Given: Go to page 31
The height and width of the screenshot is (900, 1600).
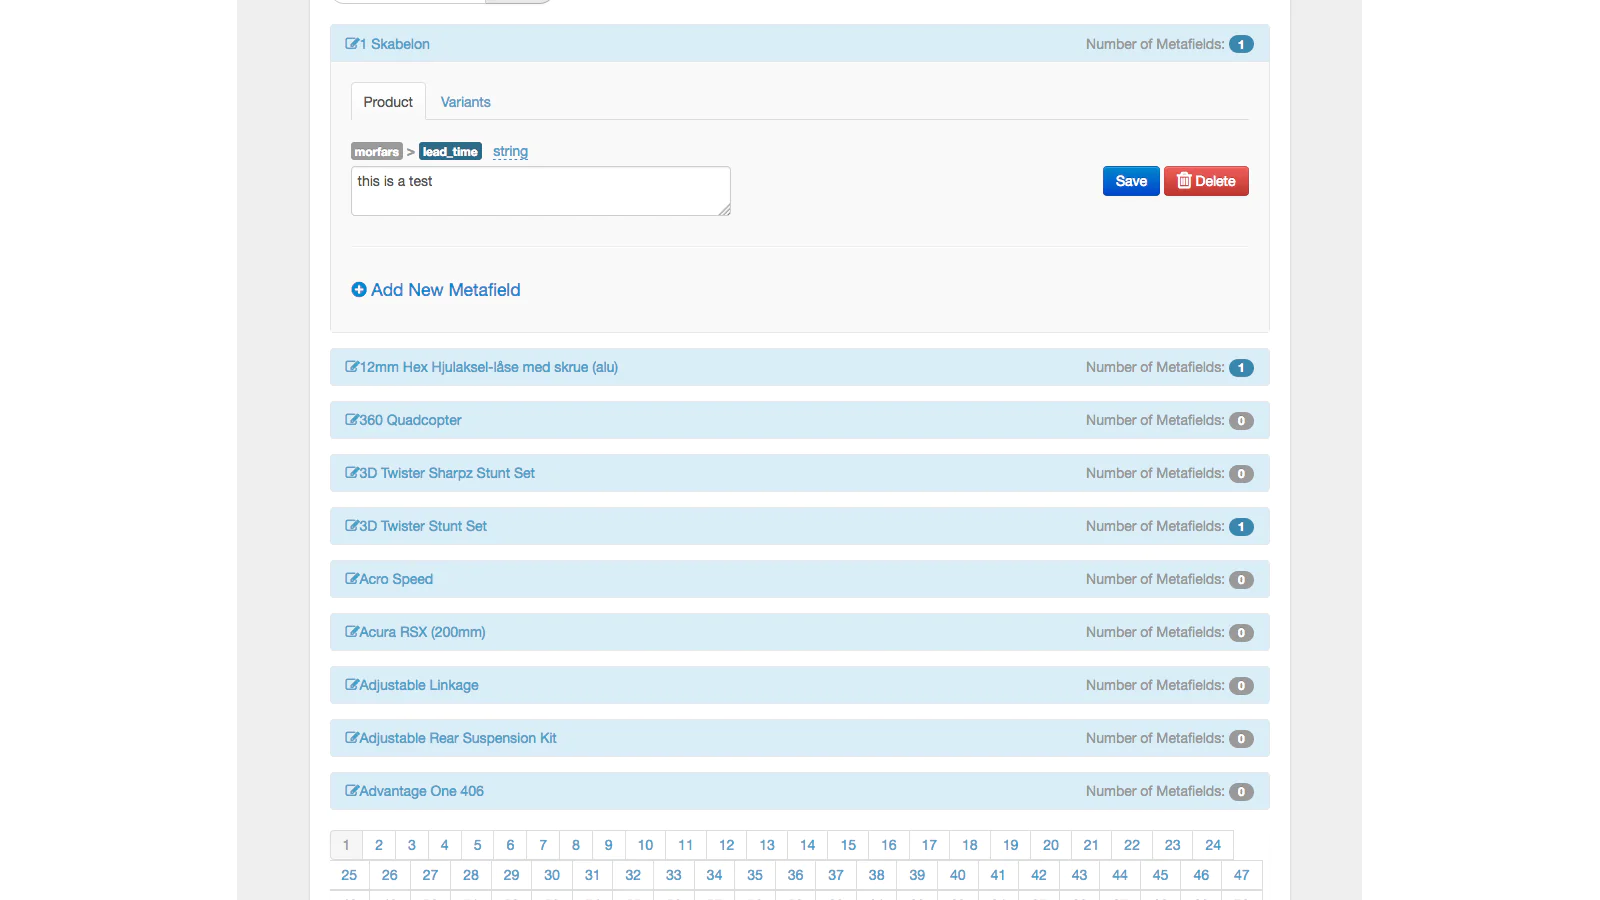Looking at the screenshot, I should click(592, 875).
